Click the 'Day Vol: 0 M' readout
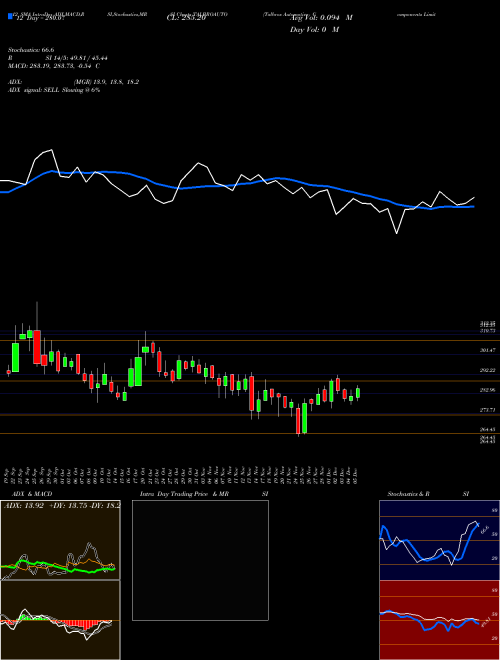 314,30
